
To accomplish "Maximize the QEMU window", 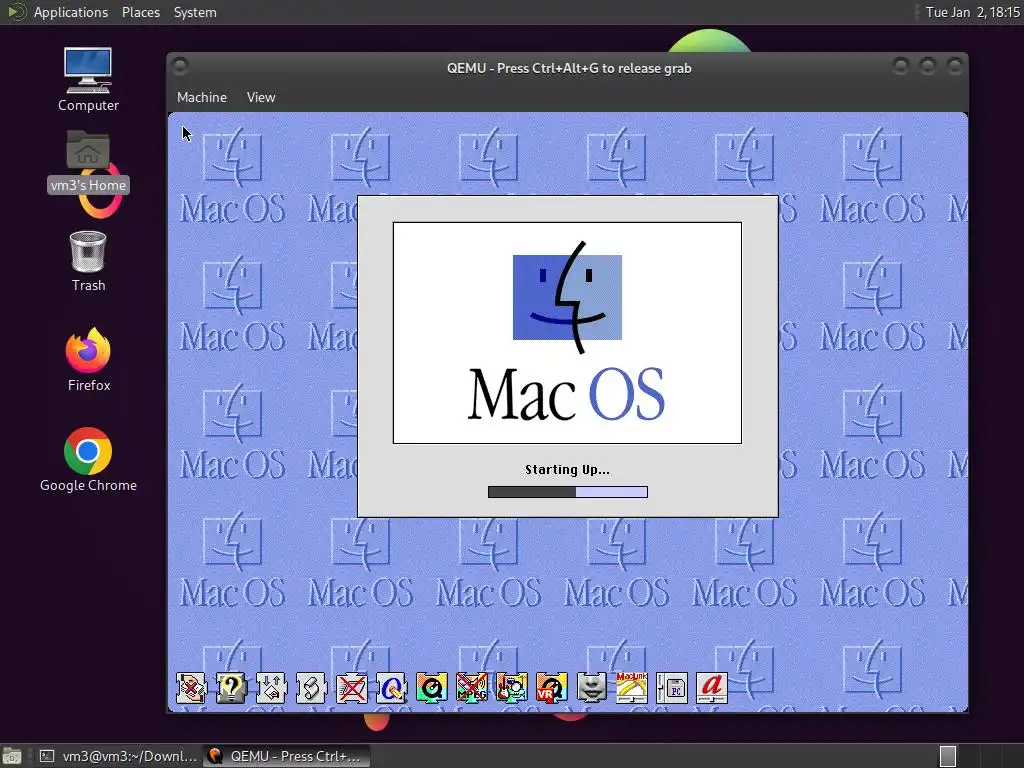I will [927, 66].
